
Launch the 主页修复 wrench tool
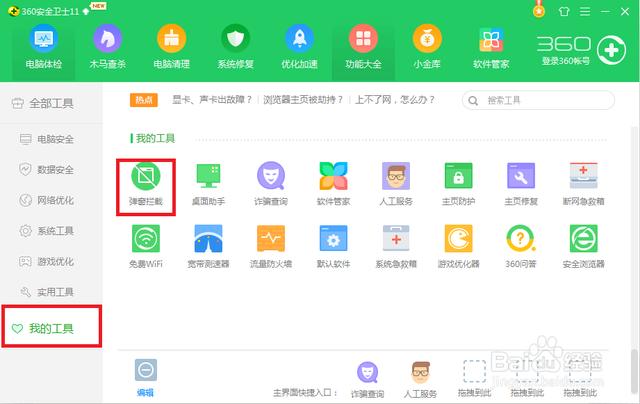pos(521,184)
